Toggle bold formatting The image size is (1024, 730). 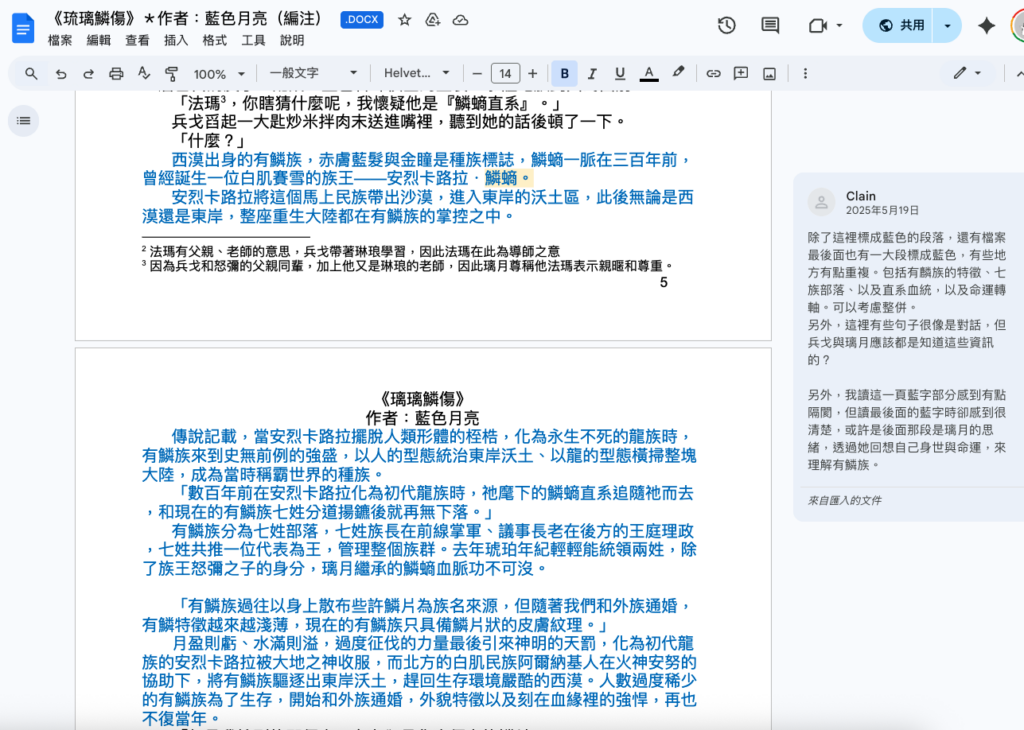coord(564,74)
